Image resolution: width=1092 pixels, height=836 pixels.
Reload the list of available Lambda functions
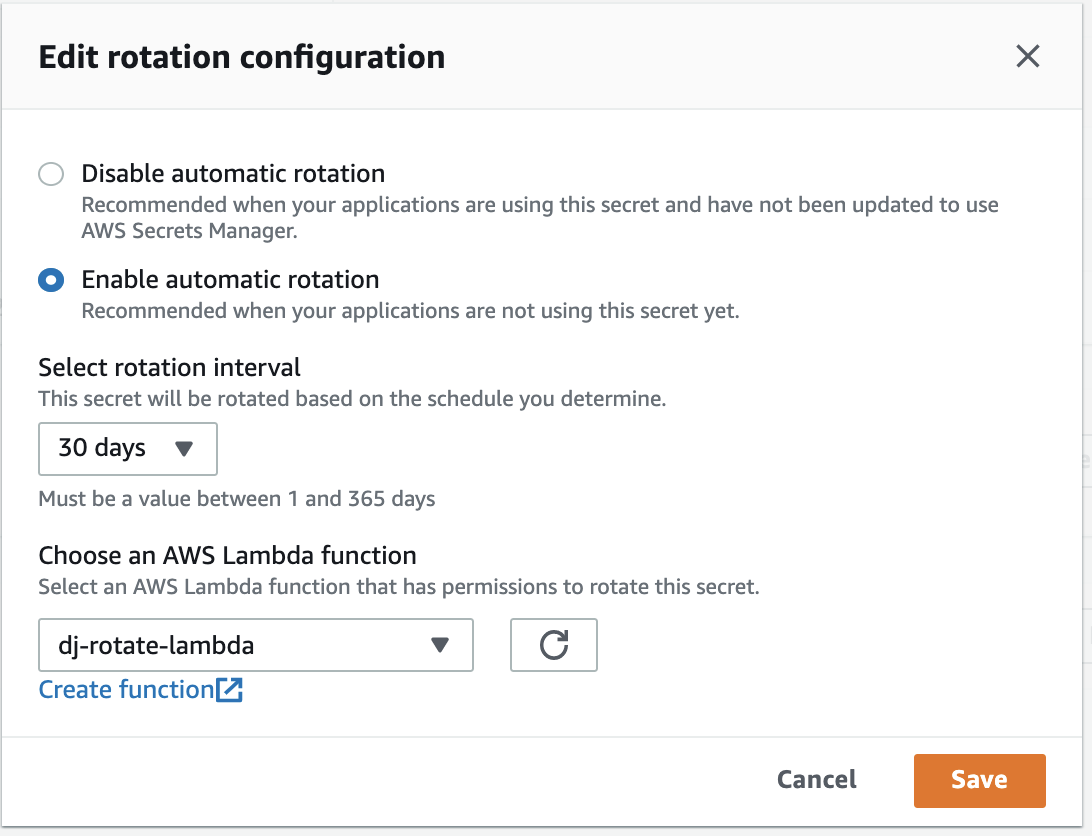553,645
